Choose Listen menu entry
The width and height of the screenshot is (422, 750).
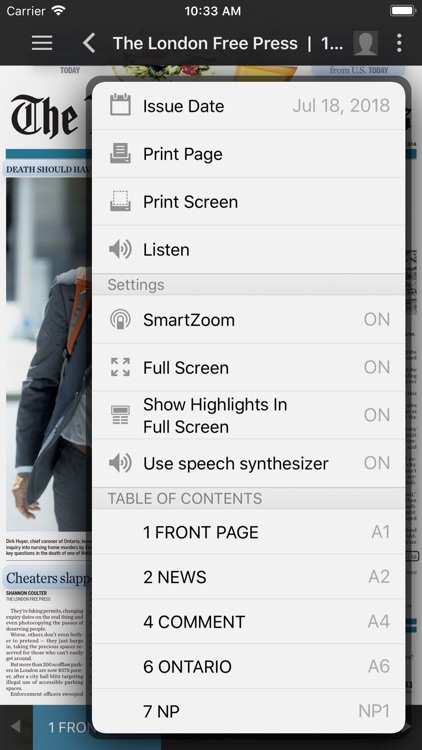coord(248,249)
